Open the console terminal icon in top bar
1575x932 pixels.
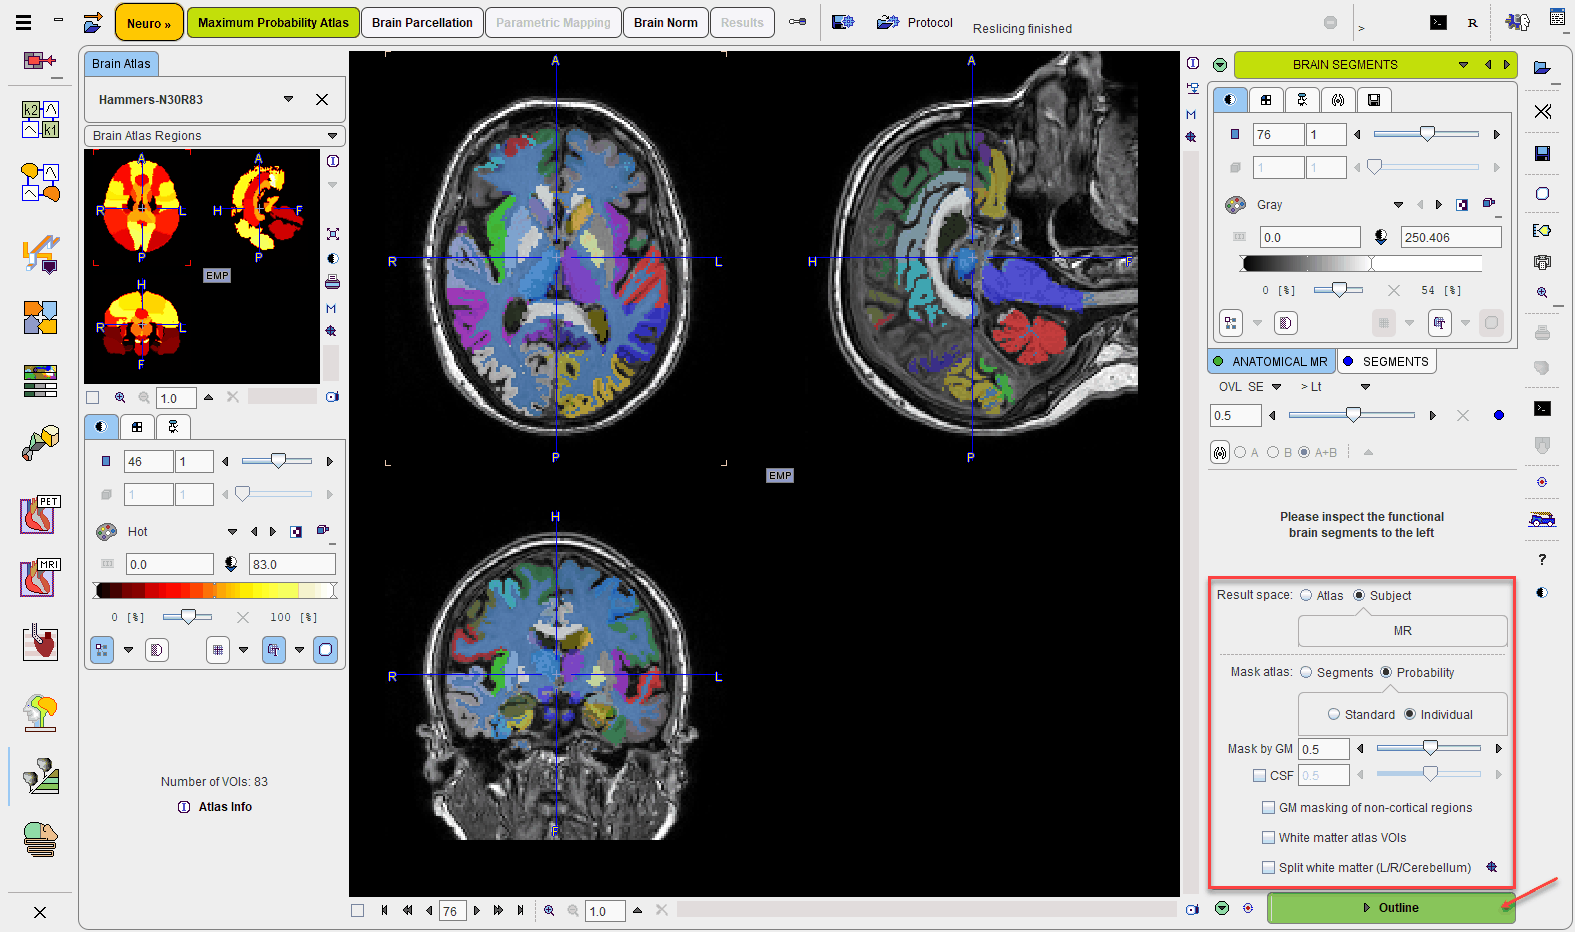tap(1438, 22)
